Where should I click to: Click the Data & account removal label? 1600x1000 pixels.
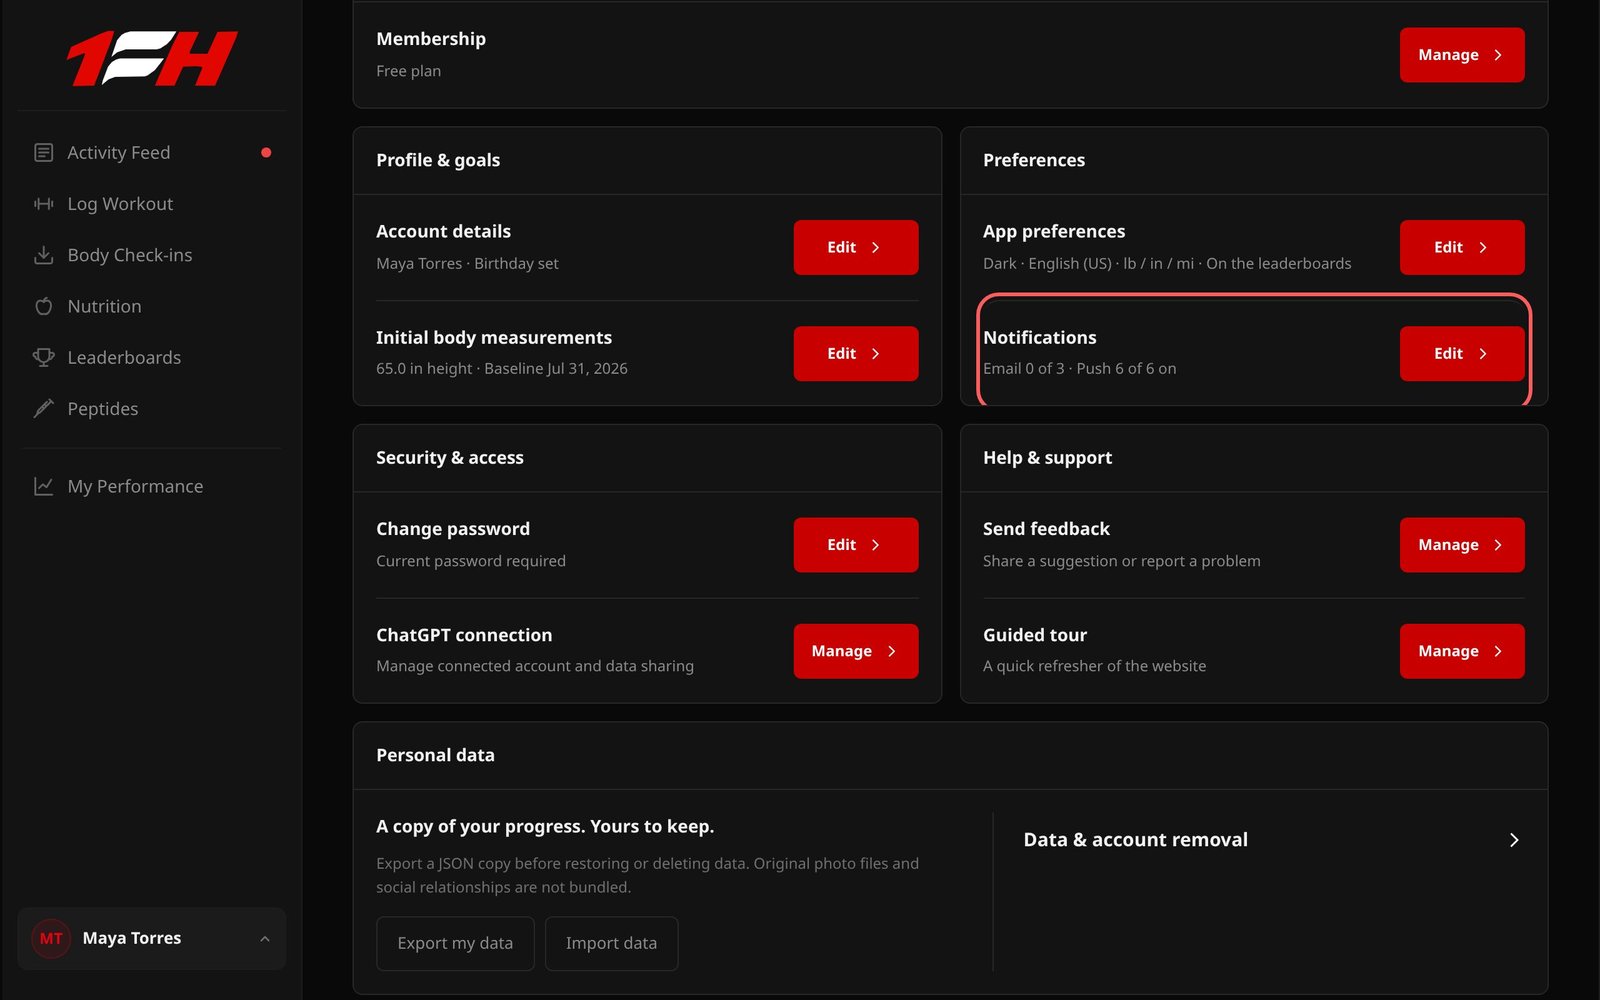pyautogui.click(x=1135, y=840)
